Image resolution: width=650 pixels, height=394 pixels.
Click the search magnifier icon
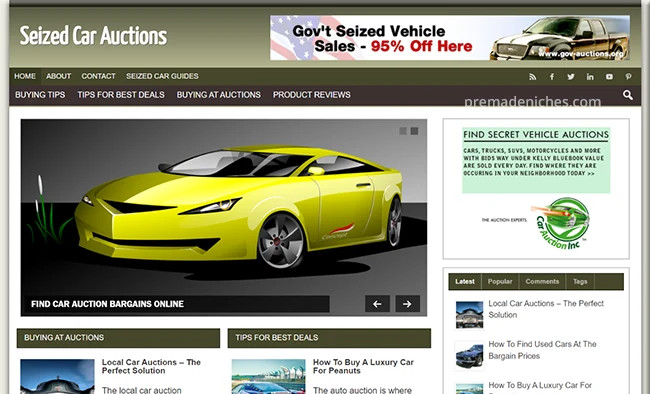click(628, 95)
